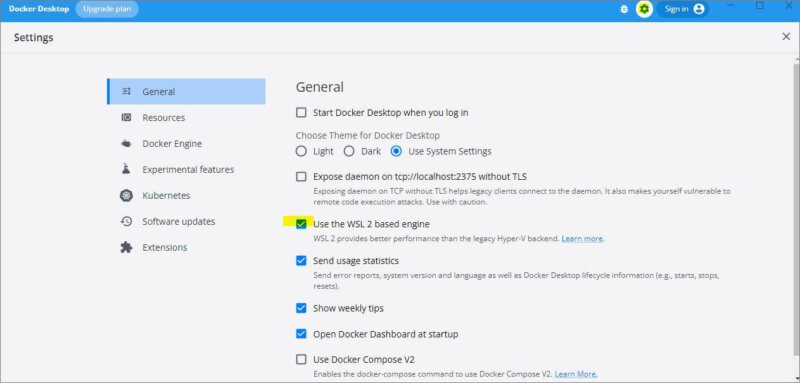Click the Settings heading text

point(33,37)
